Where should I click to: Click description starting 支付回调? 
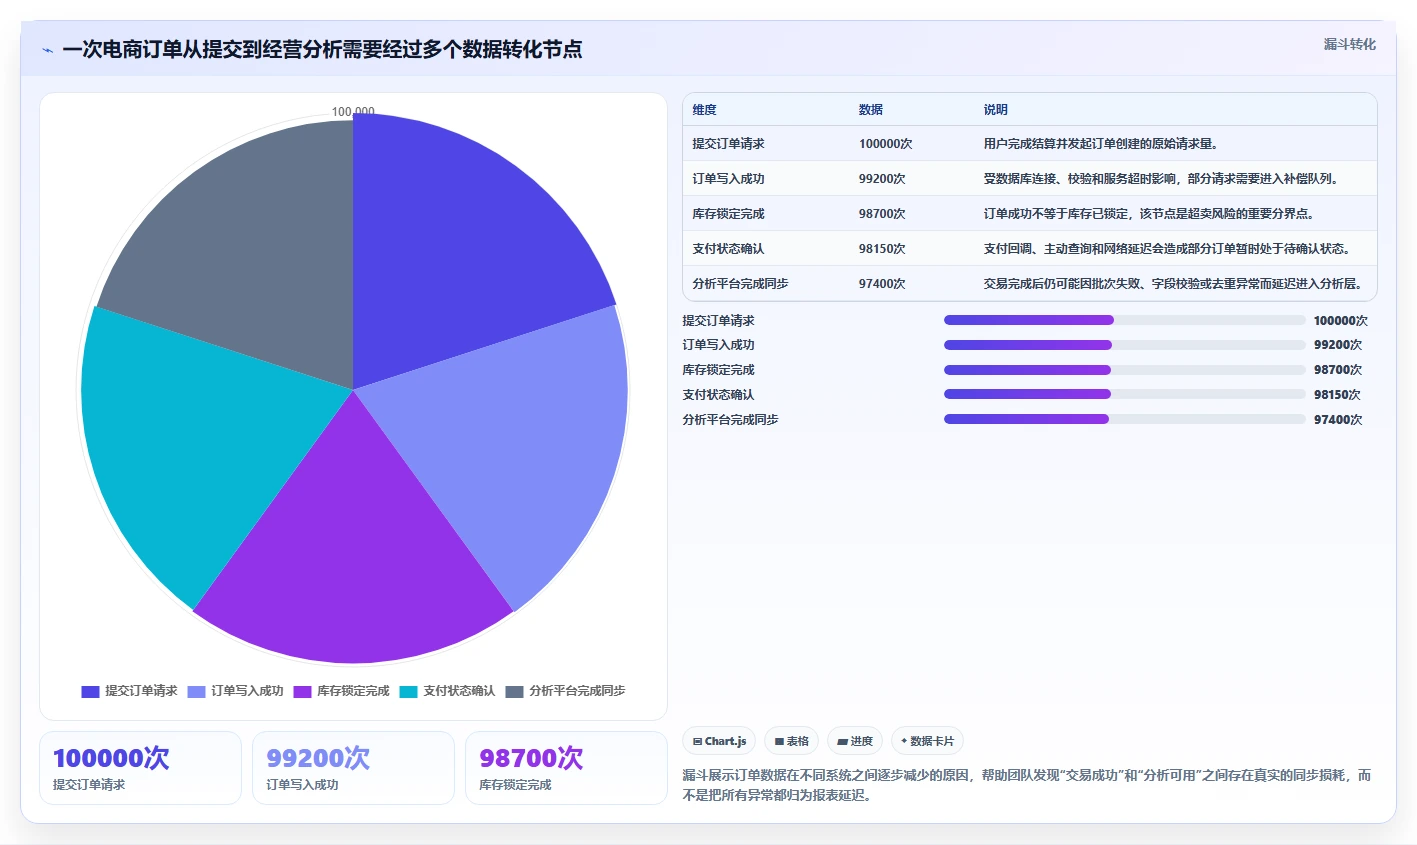coord(1167,249)
